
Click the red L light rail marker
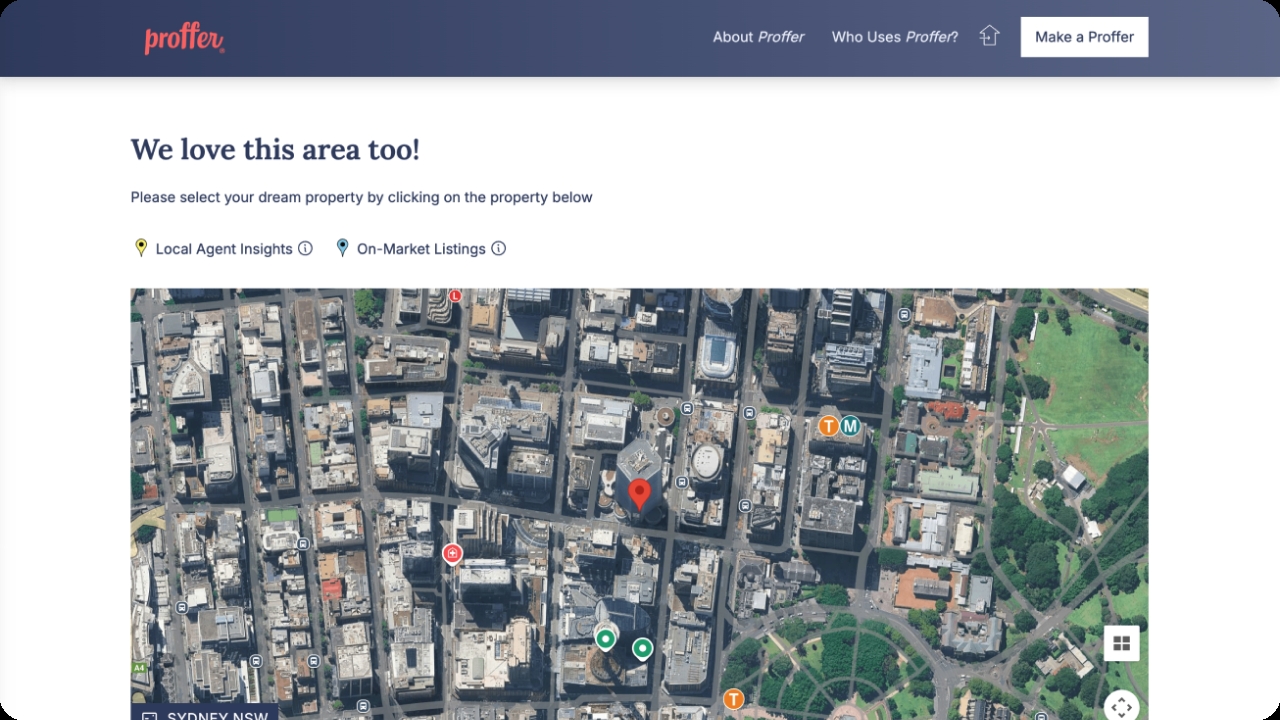pyautogui.click(x=455, y=296)
